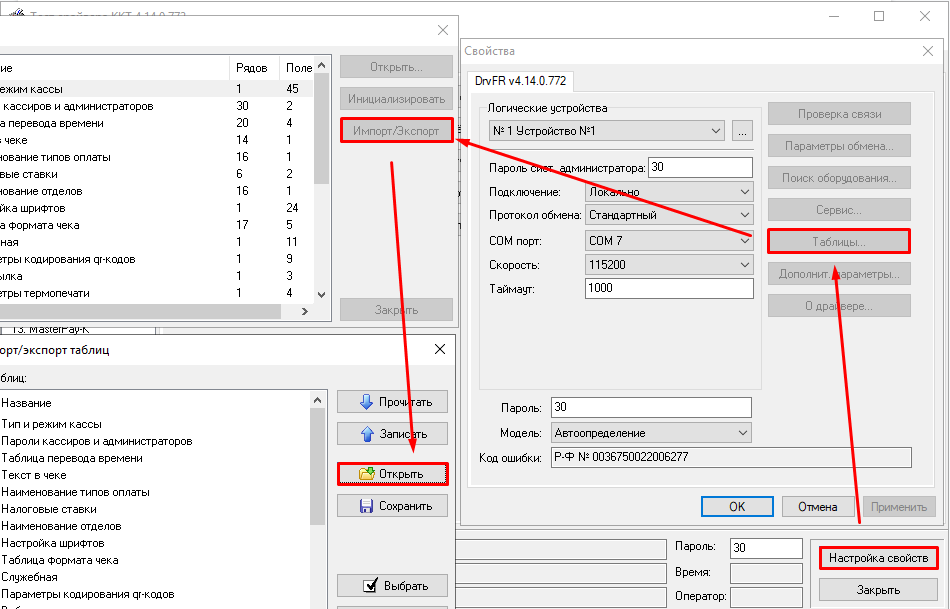Close the import/export tables dialog
The image size is (950, 609).
pyautogui.click(x=439, y=349)
